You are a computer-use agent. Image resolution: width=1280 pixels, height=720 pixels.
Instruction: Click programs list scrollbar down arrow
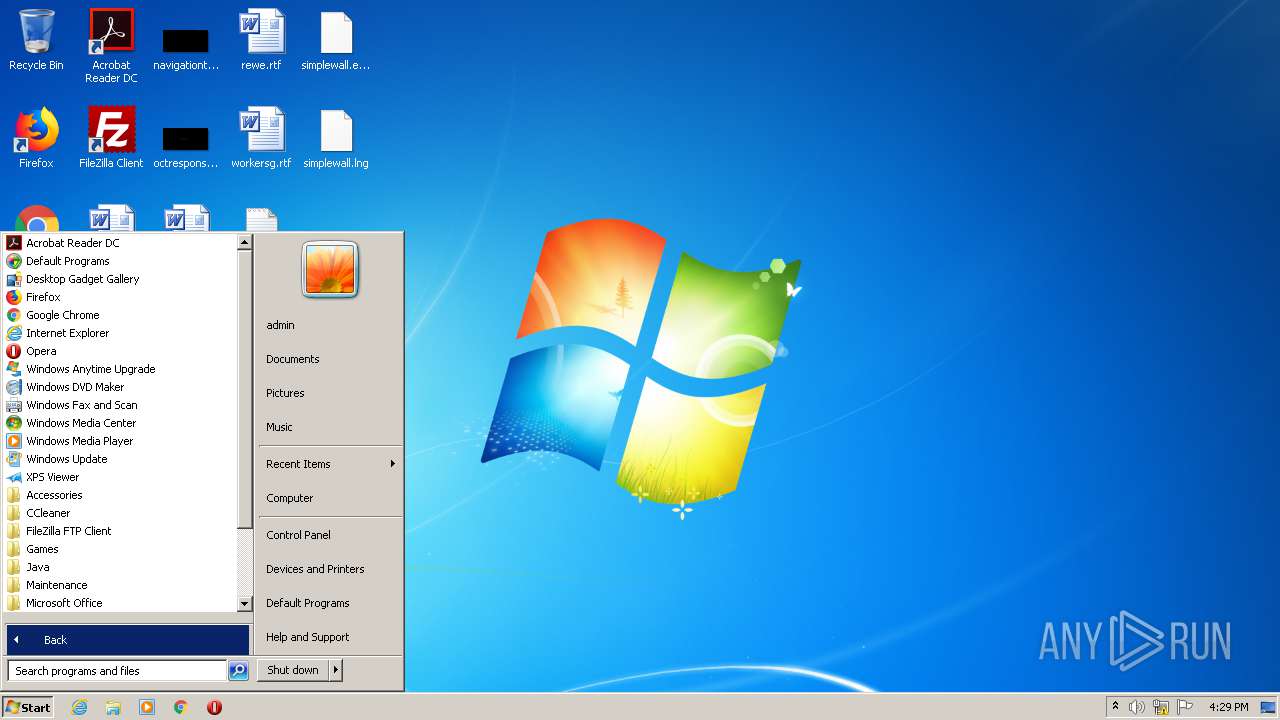click(x=244, y=604)
